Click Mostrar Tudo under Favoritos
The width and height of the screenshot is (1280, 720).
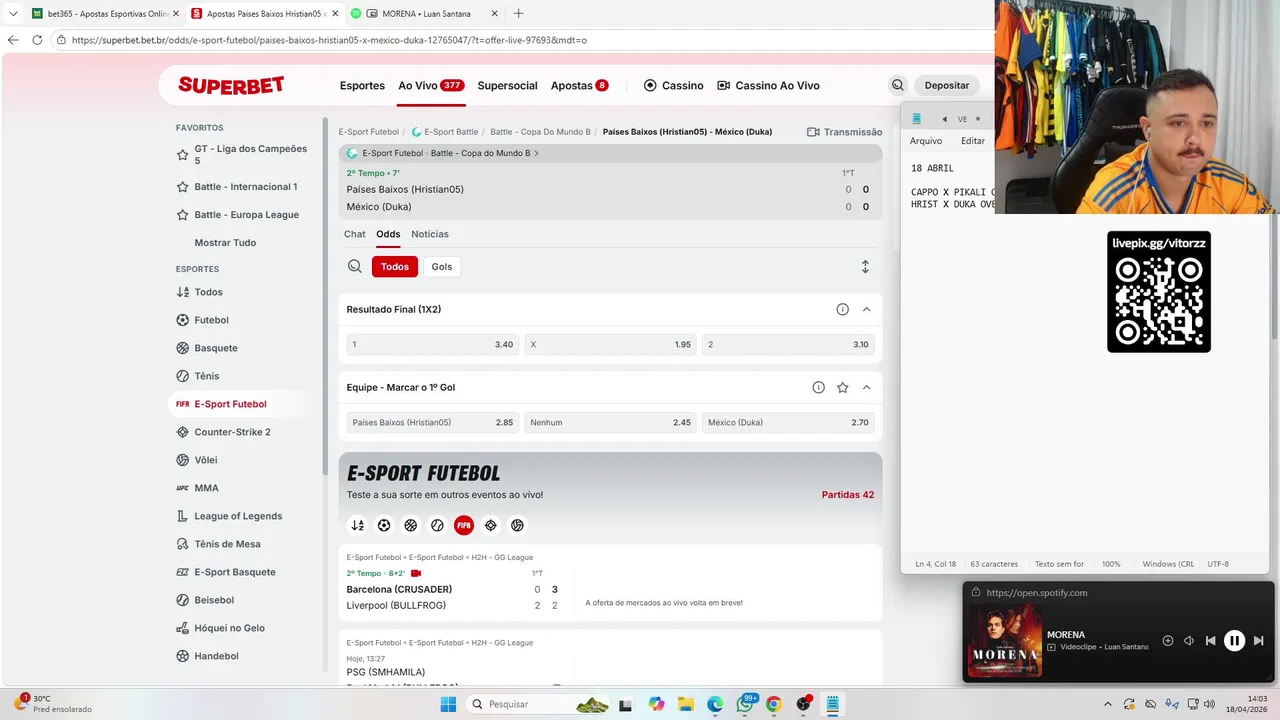[x=225, y=243]
